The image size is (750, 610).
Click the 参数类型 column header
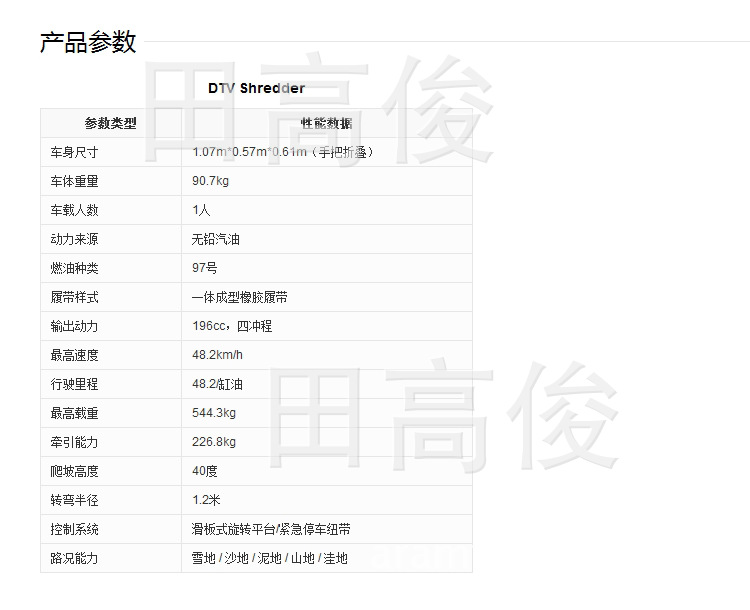(x=110, y=123)
